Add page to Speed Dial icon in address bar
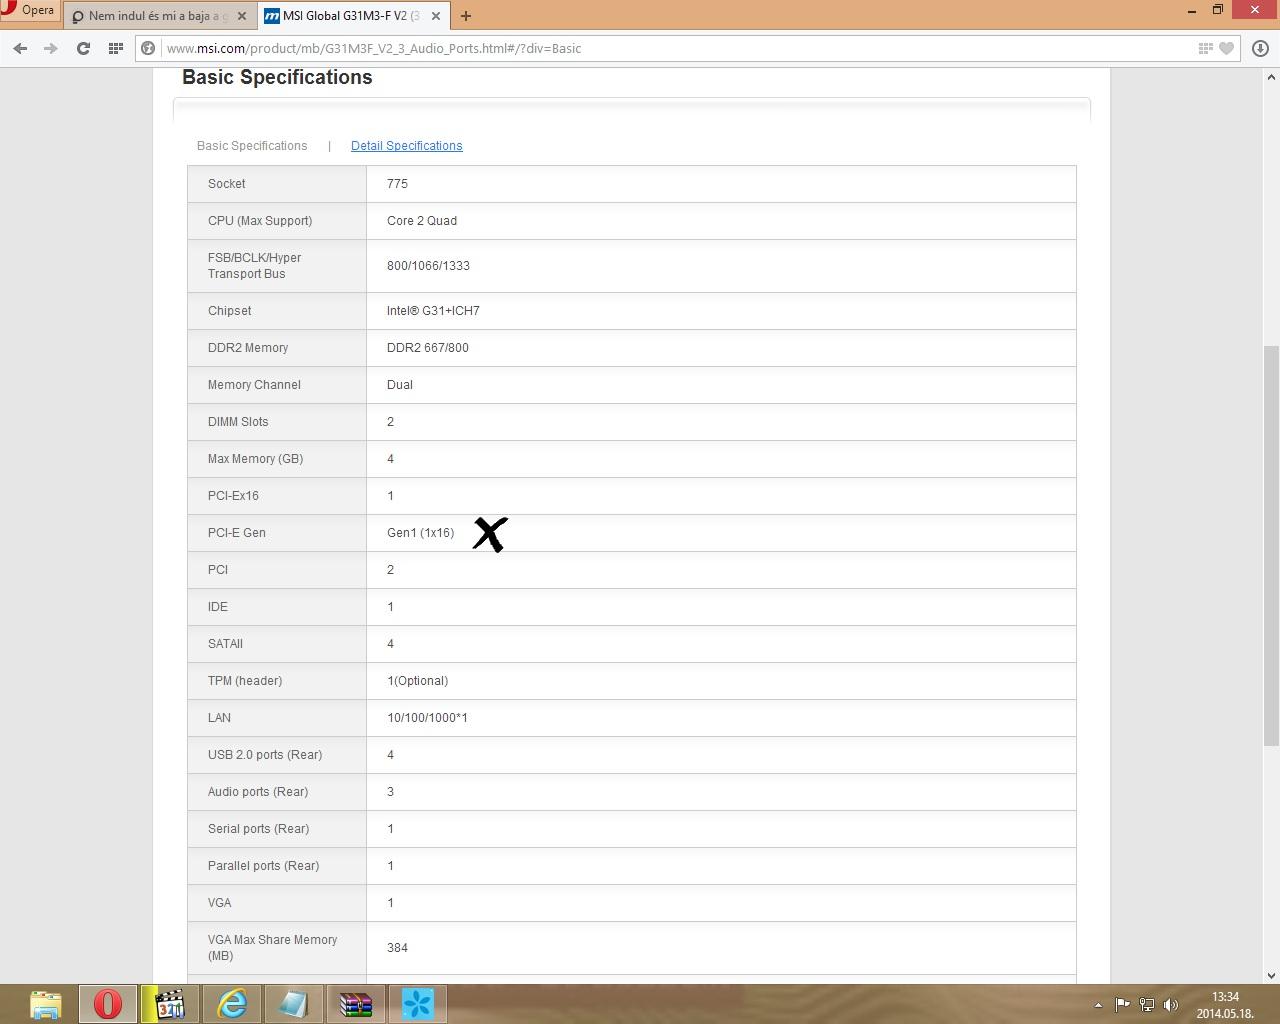 point(1205,48)
